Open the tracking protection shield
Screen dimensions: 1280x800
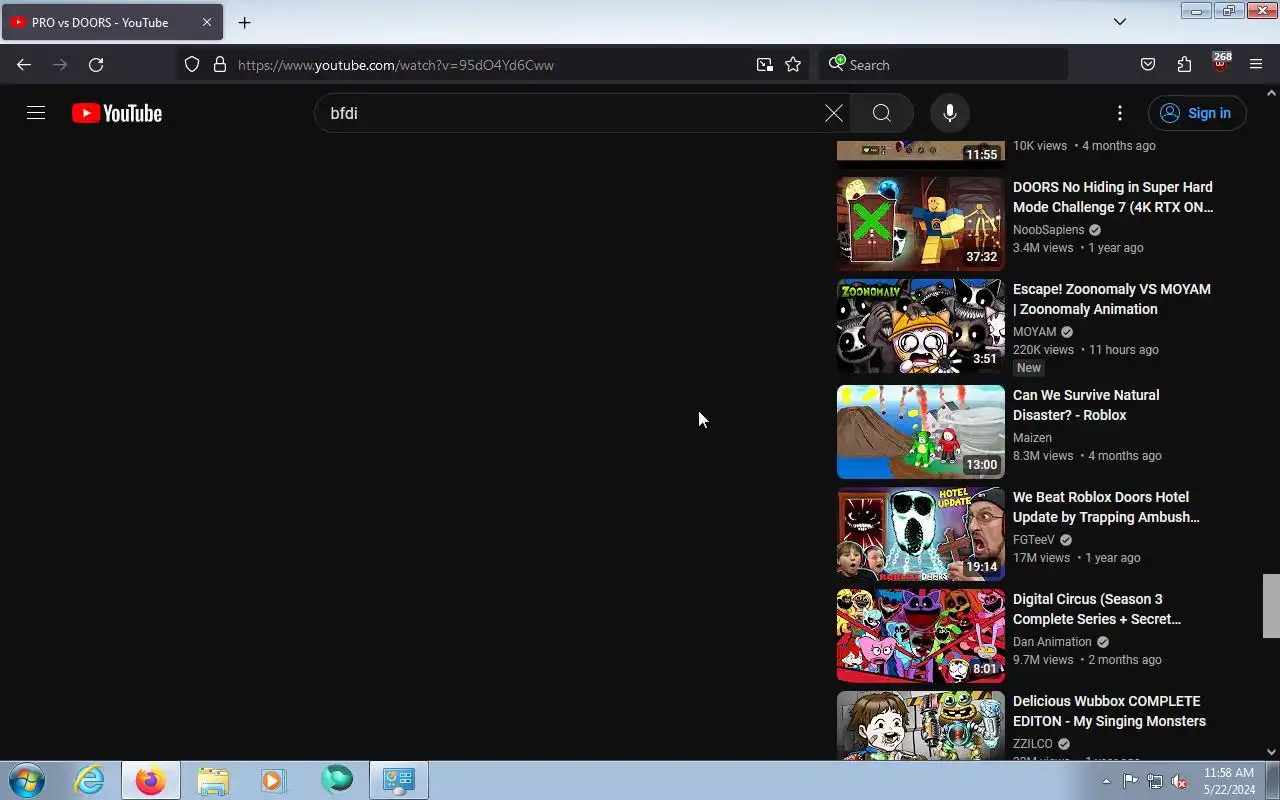[192, 65]
